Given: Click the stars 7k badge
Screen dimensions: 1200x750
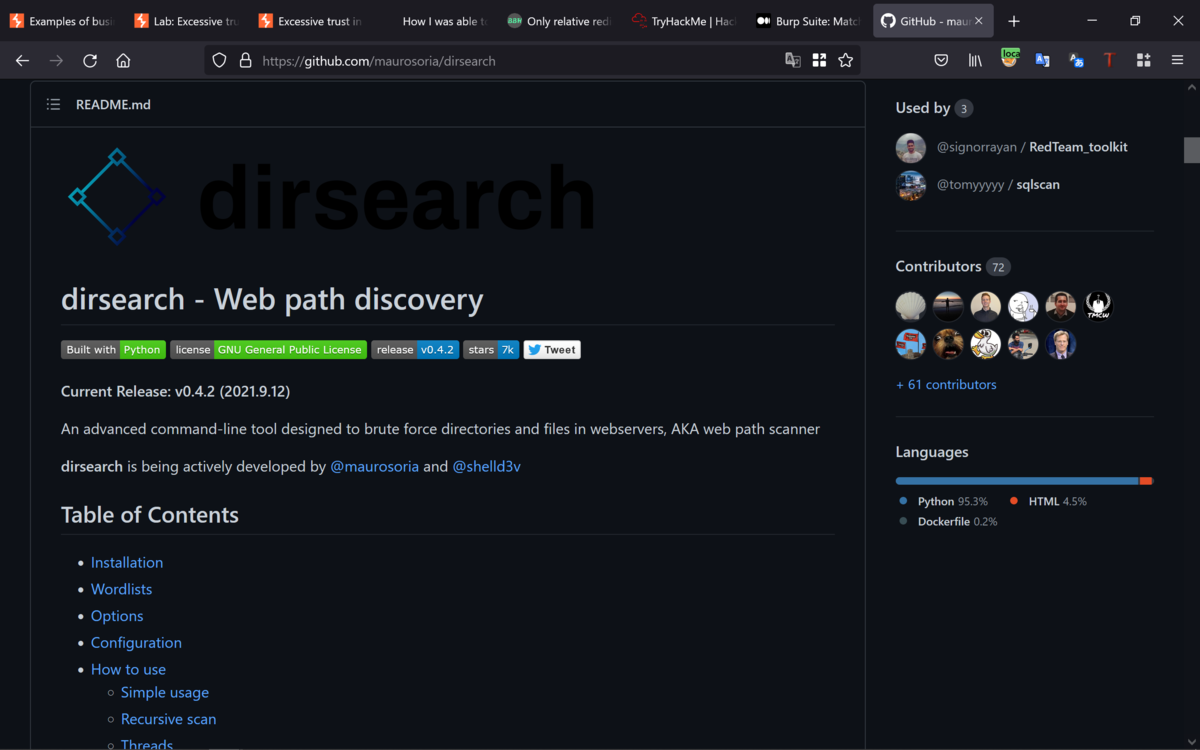Looking at the screenshot, I should click(x=491, y=350).
